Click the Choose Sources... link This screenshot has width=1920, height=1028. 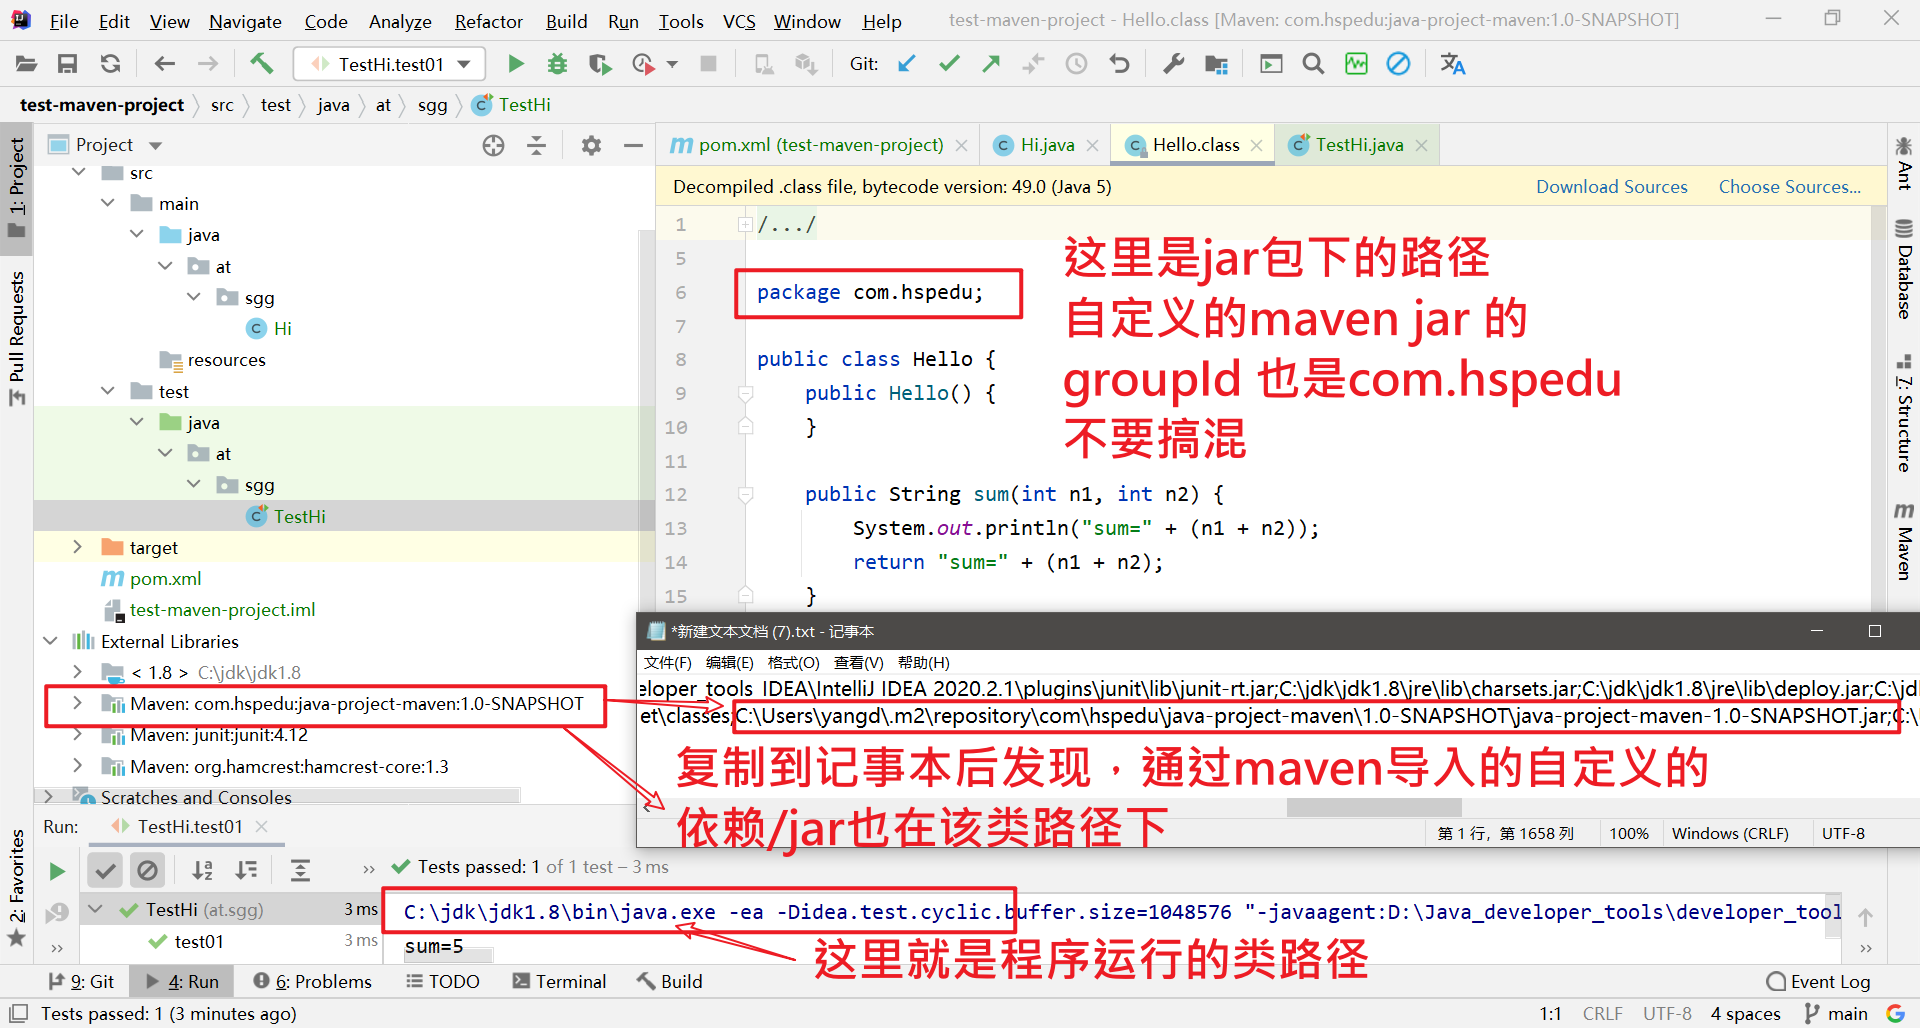1789,187
